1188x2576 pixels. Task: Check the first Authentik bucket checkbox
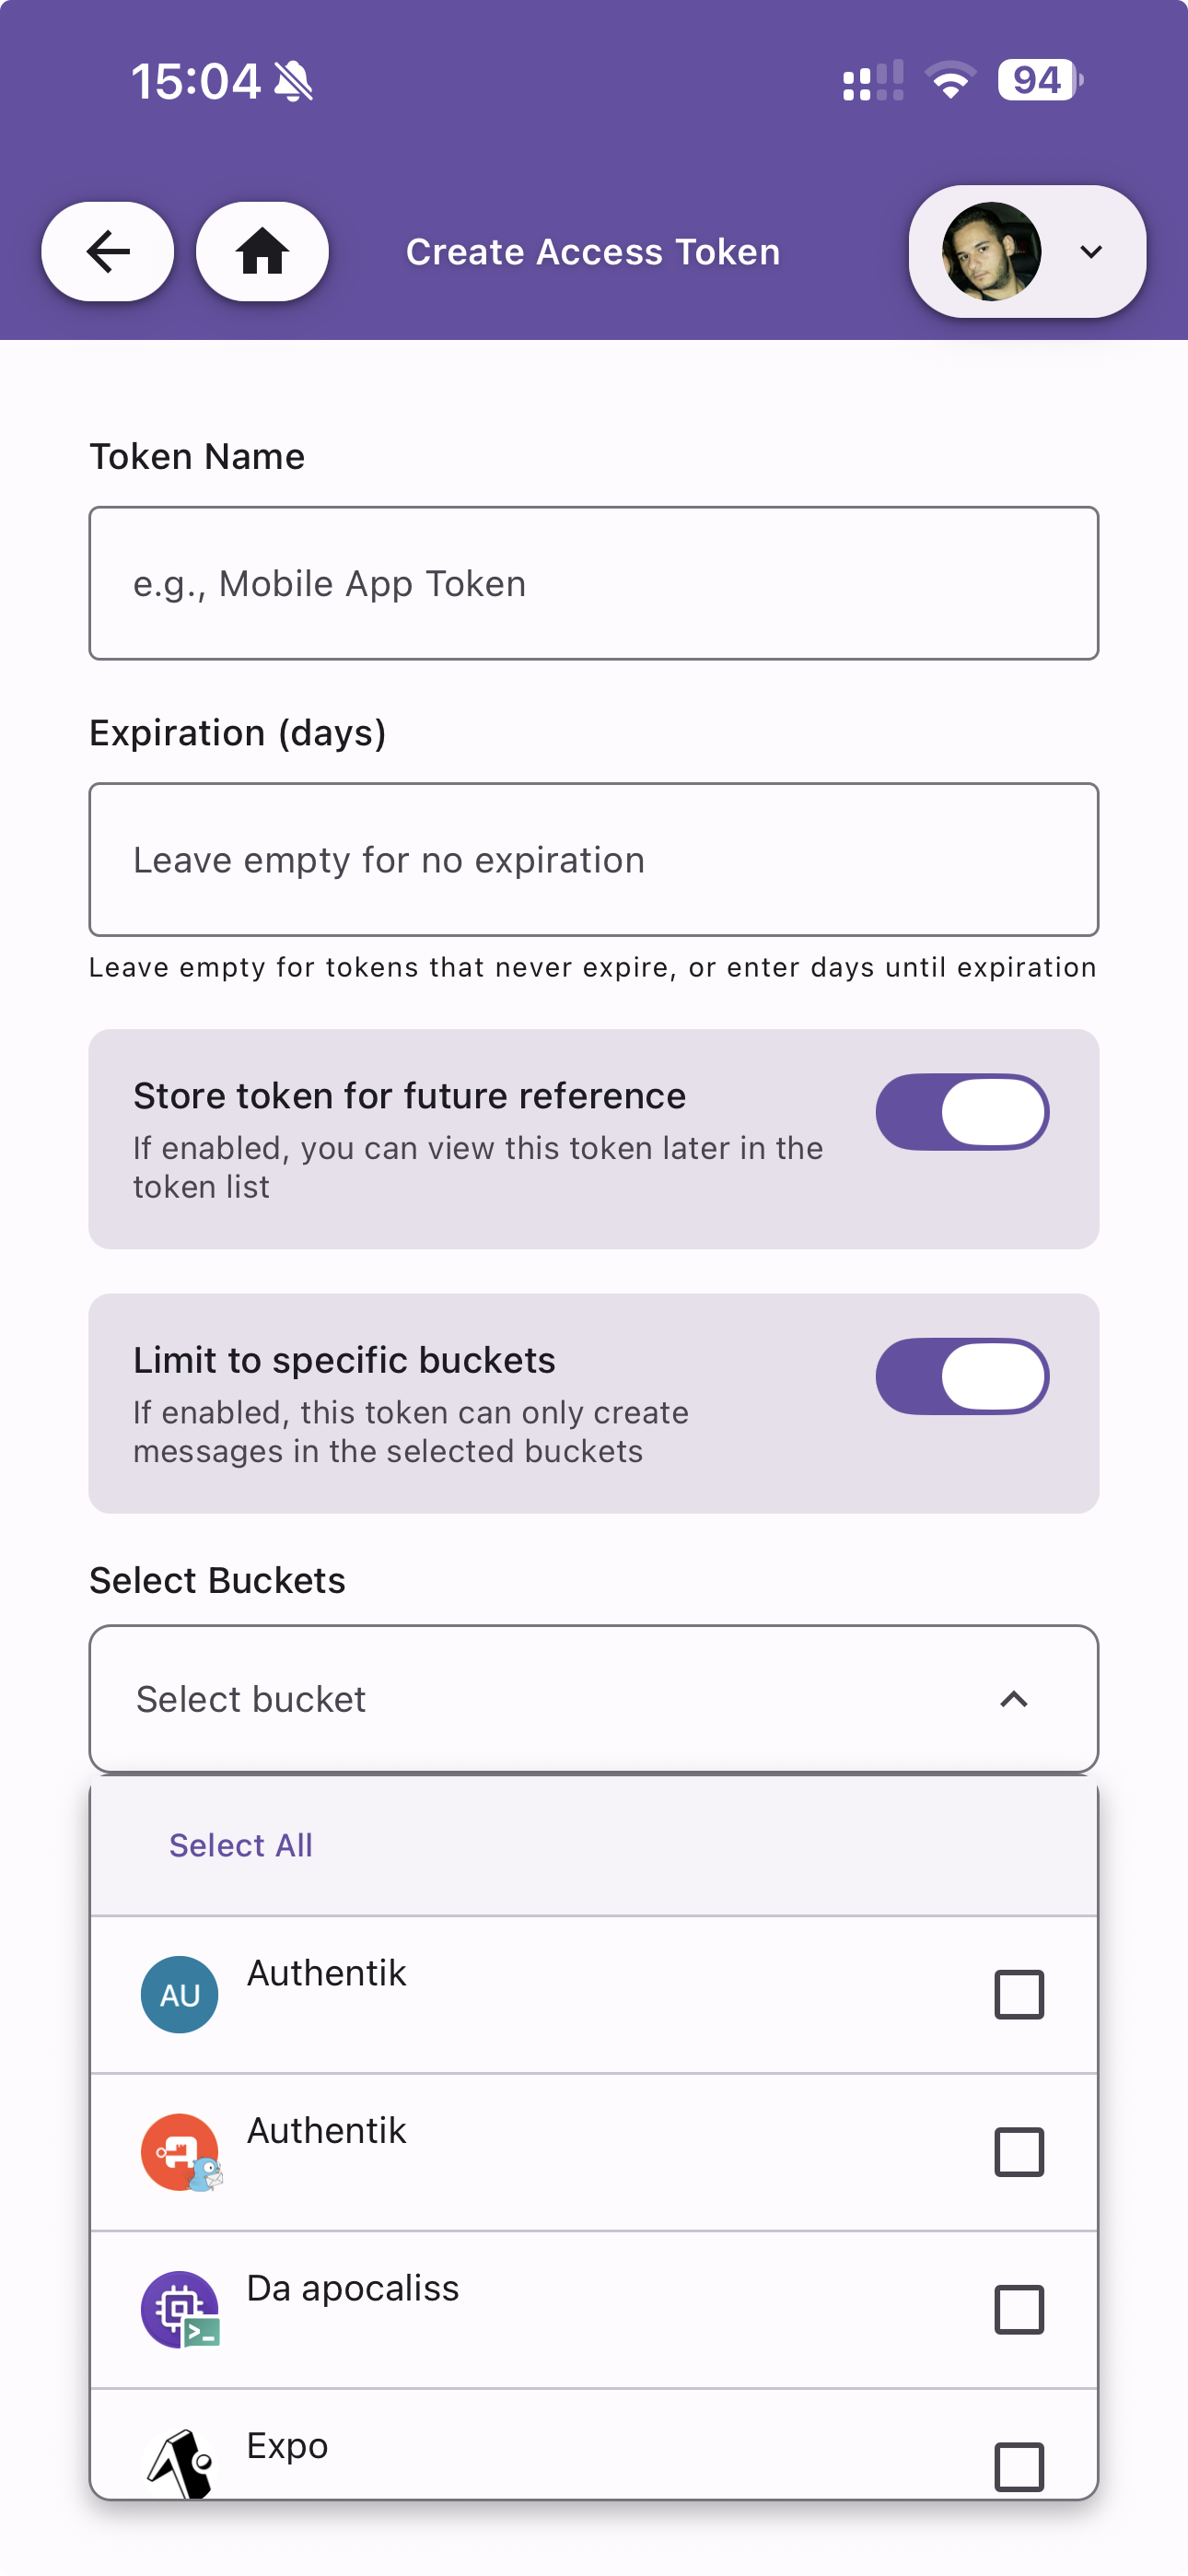(x=1019, y=1994)
